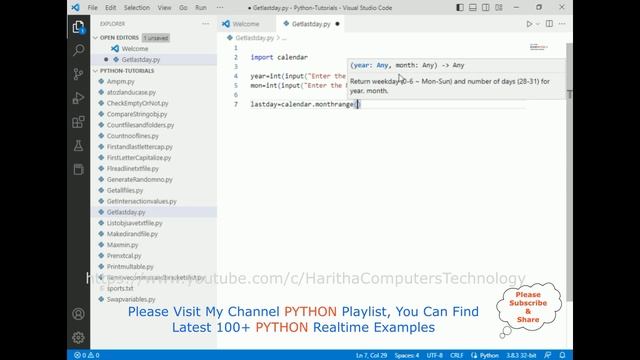The height and width of the screenshot is (360, 640).
Task: Toggle the primary side bar layout icon
Action: tap(460, 7)
